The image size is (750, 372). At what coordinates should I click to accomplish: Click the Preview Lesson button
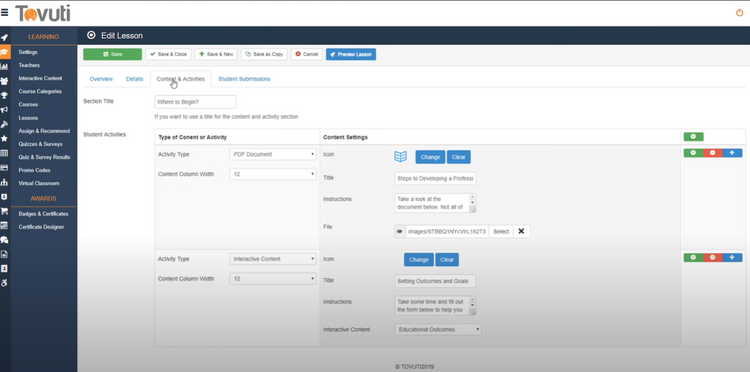click(x=351, y=54)
